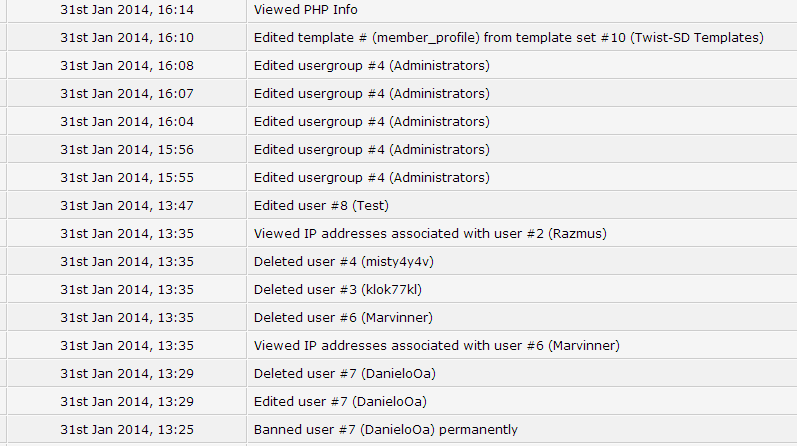Select 'Edited user #7 (DanieloOa)' entry
797x446 pixels.
(340, 401)
